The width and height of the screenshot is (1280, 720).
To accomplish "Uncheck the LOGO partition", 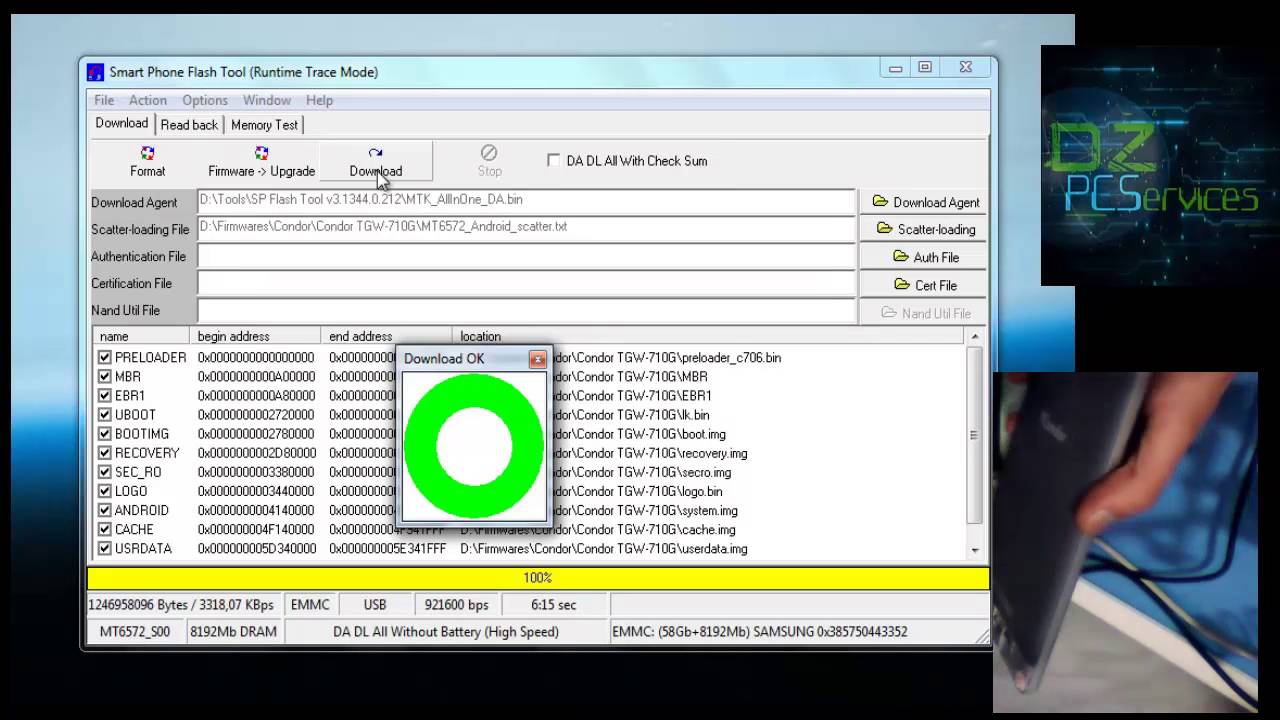I will tap(105, 490).
